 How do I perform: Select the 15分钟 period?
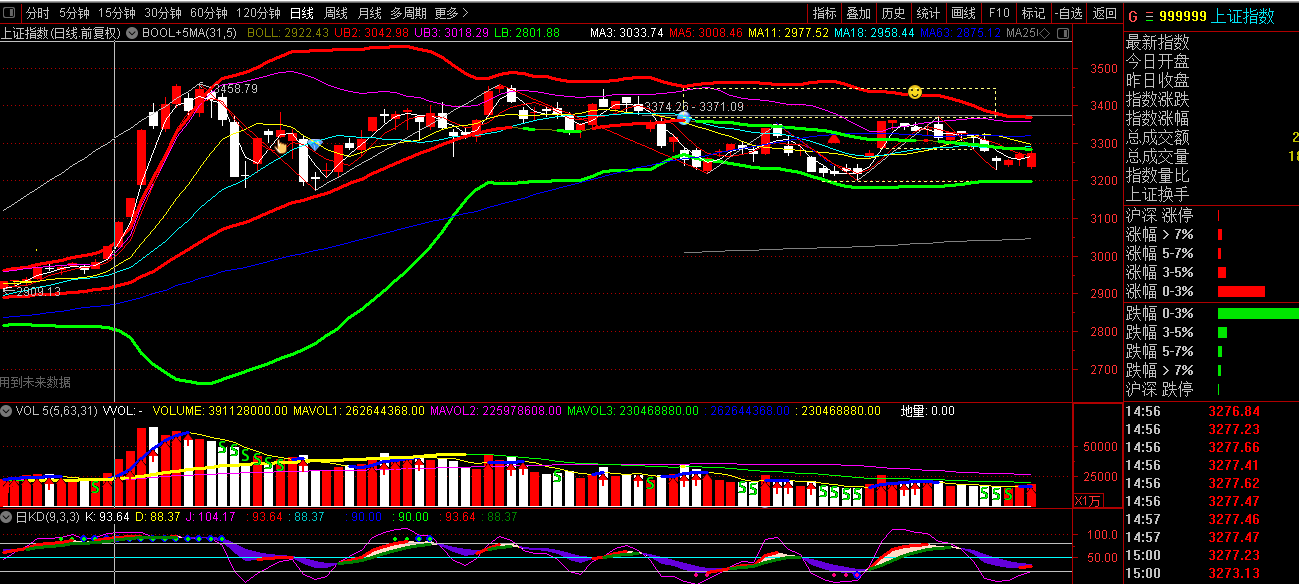(x=117, y=13)
